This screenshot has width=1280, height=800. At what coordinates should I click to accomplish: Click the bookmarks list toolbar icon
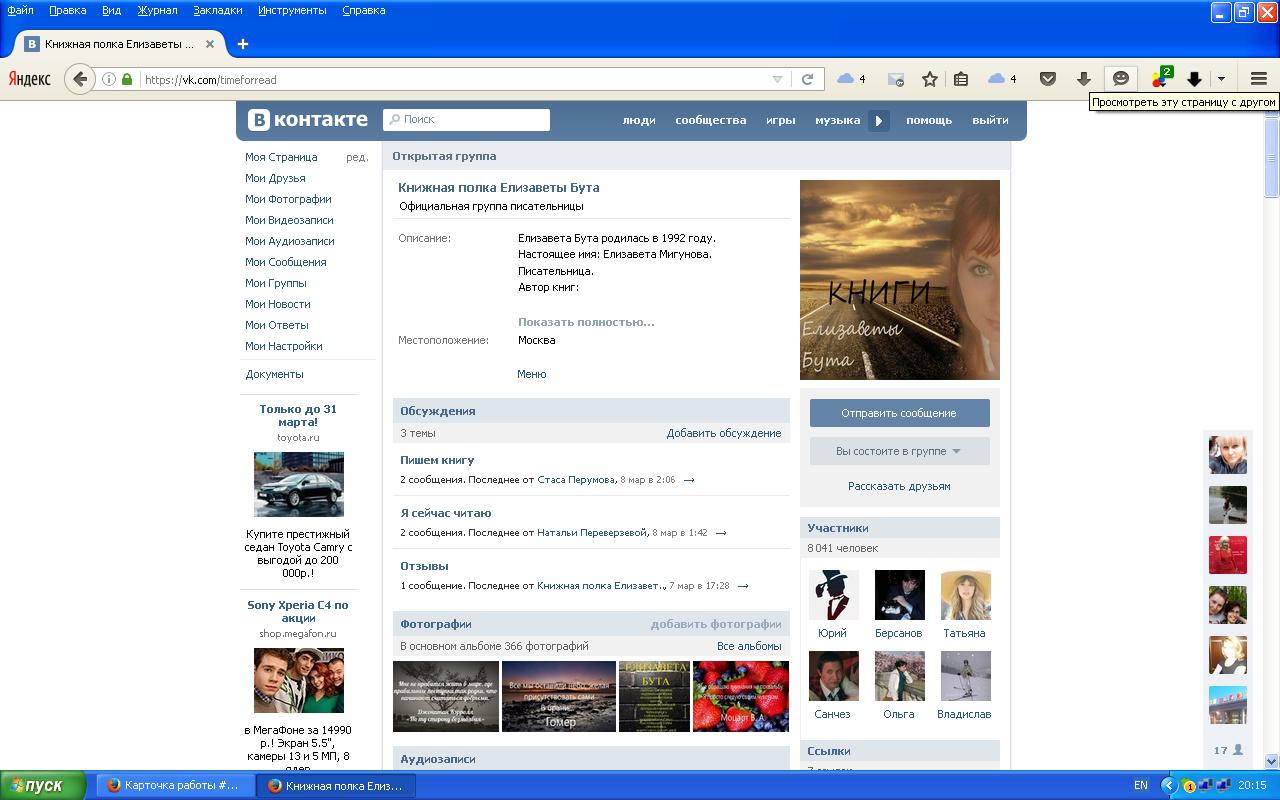(x=961, y=79)
